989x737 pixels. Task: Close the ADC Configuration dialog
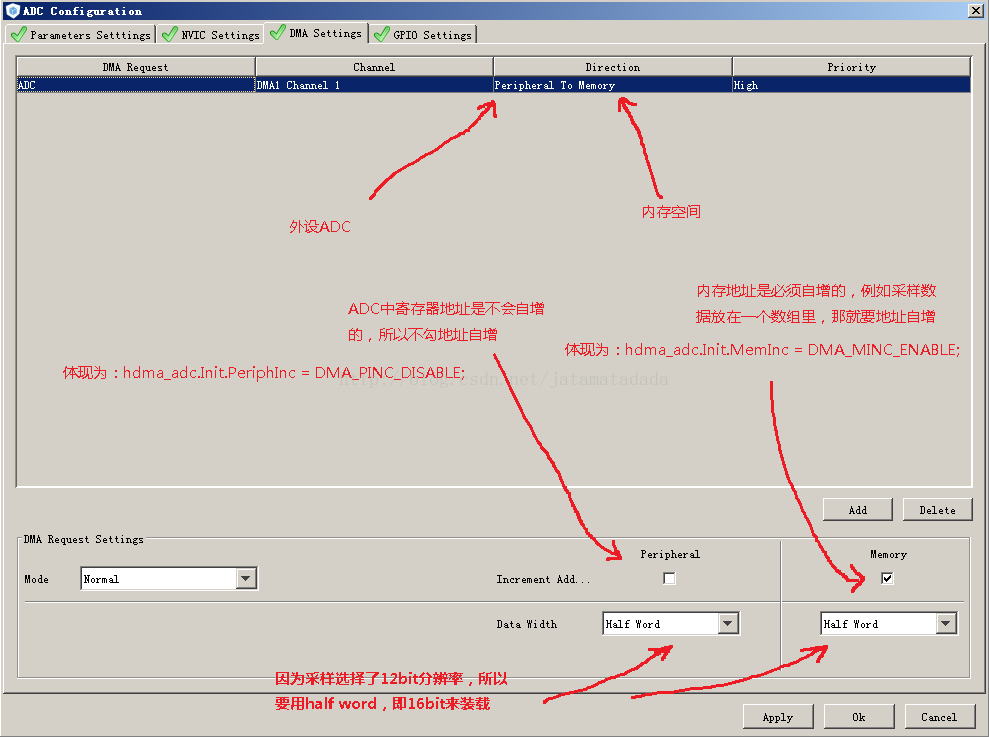click(975, 11)
